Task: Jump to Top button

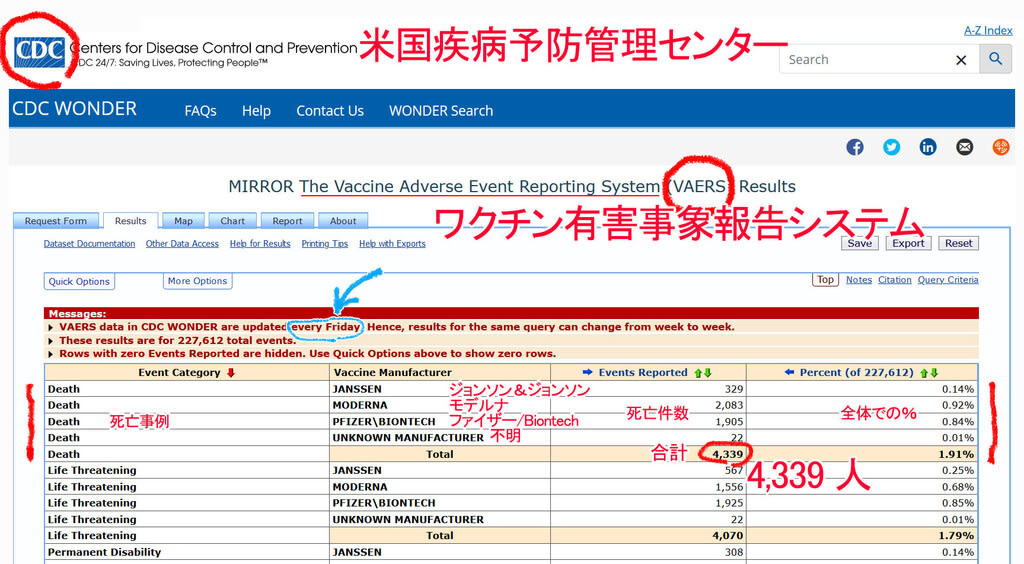Action: (x=825, y=279)
